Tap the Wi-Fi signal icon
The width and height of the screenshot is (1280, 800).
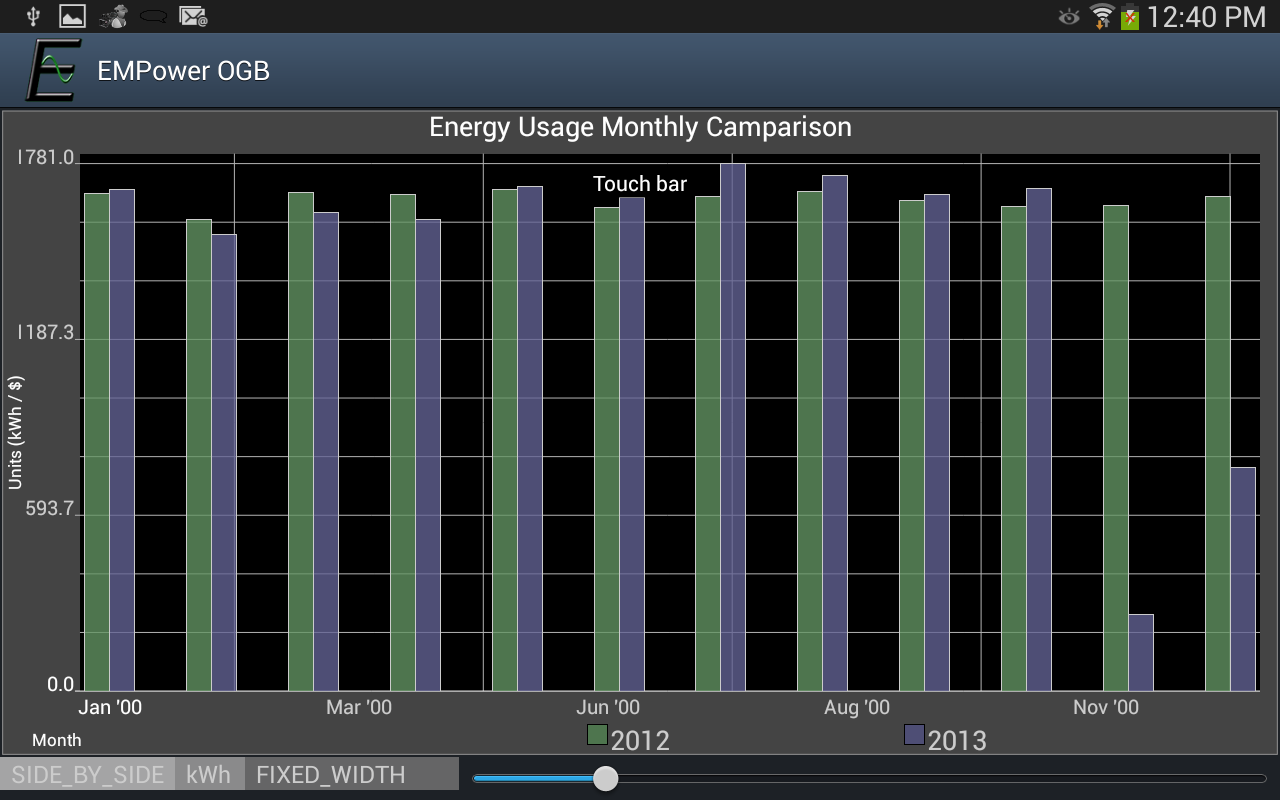1102,16
